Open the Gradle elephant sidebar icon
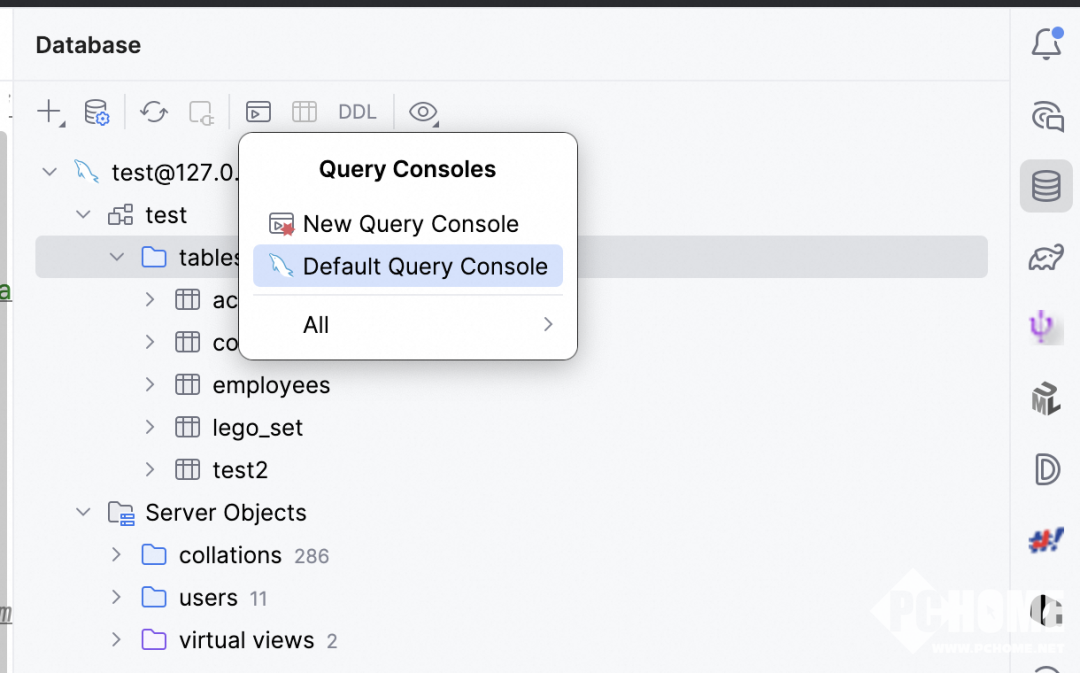 coord(1046,258)
